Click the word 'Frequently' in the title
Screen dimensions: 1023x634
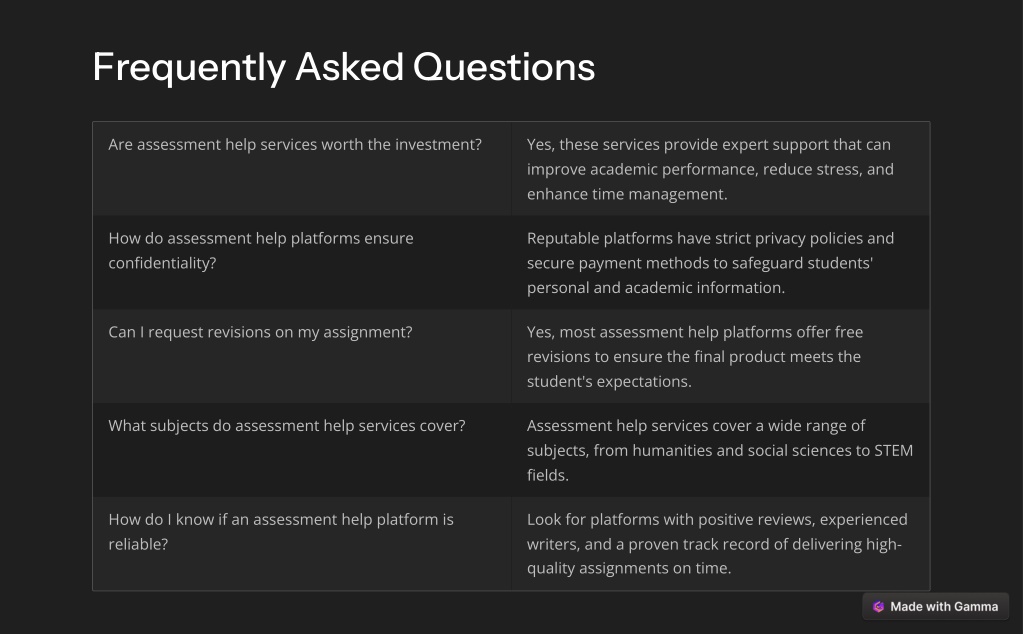coord(189,68)
